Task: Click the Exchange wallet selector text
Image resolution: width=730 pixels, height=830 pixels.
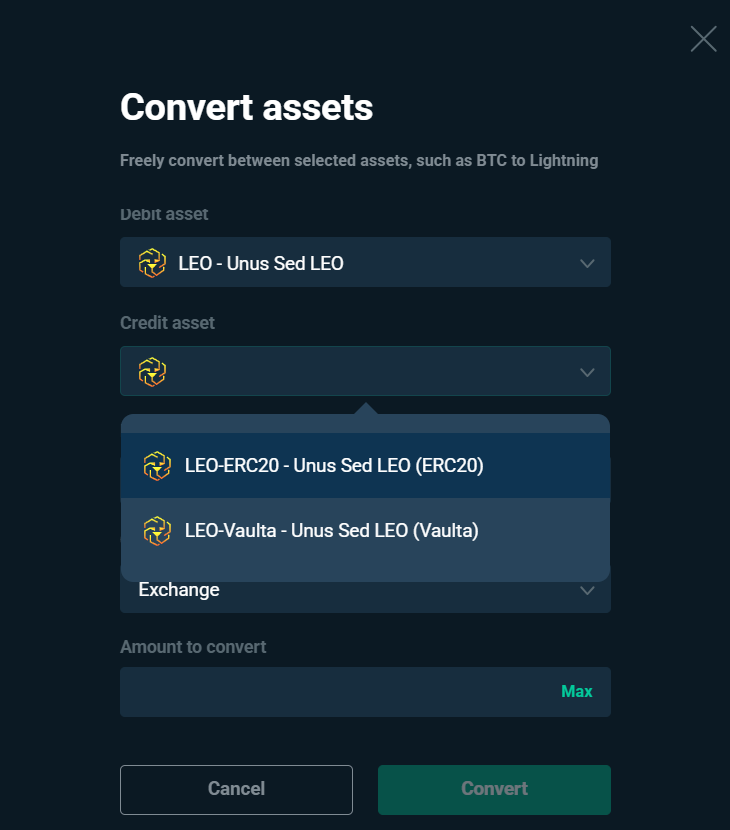Action: (x=179, y=590)
